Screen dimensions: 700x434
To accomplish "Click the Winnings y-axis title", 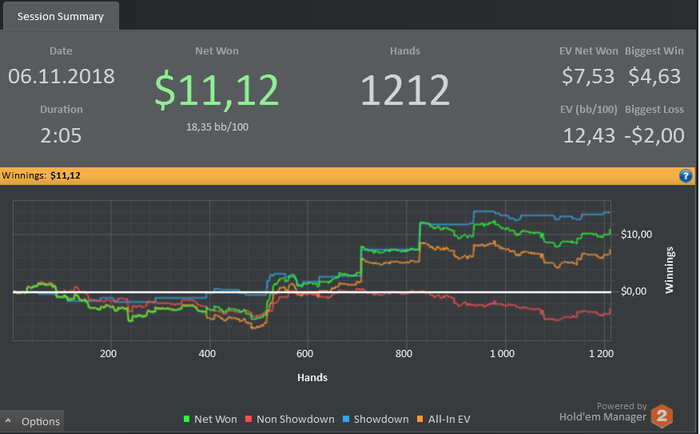I will (x=669, y=270).
